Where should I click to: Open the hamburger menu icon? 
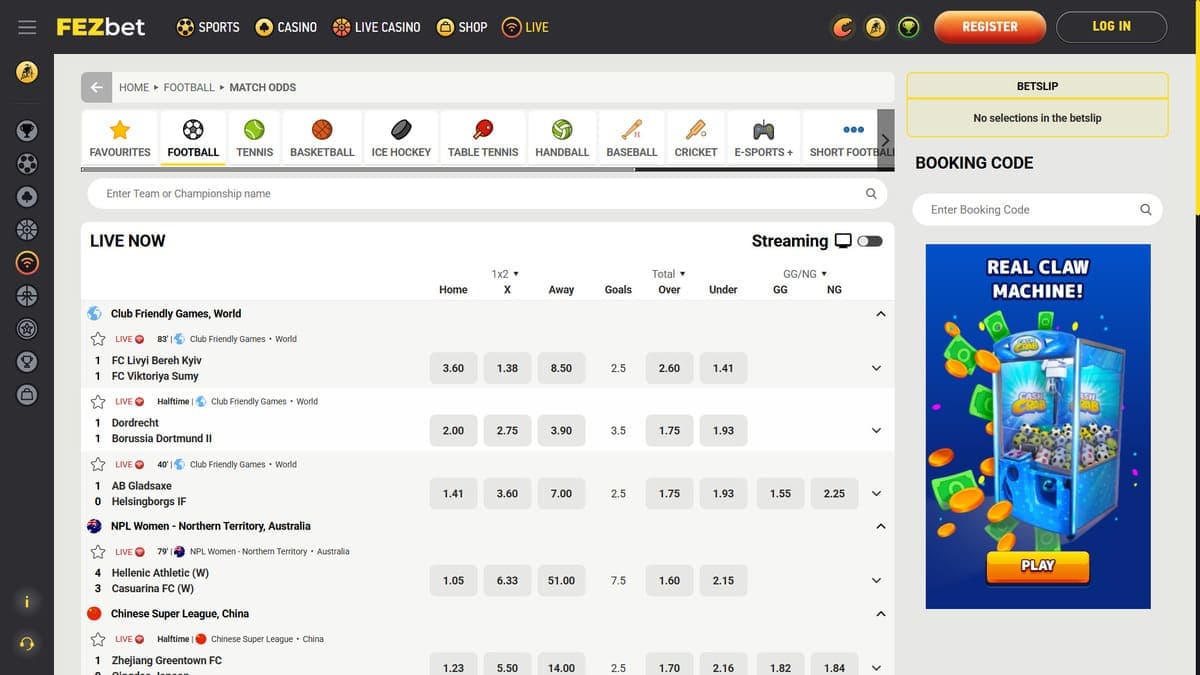[x=27, y=27]
